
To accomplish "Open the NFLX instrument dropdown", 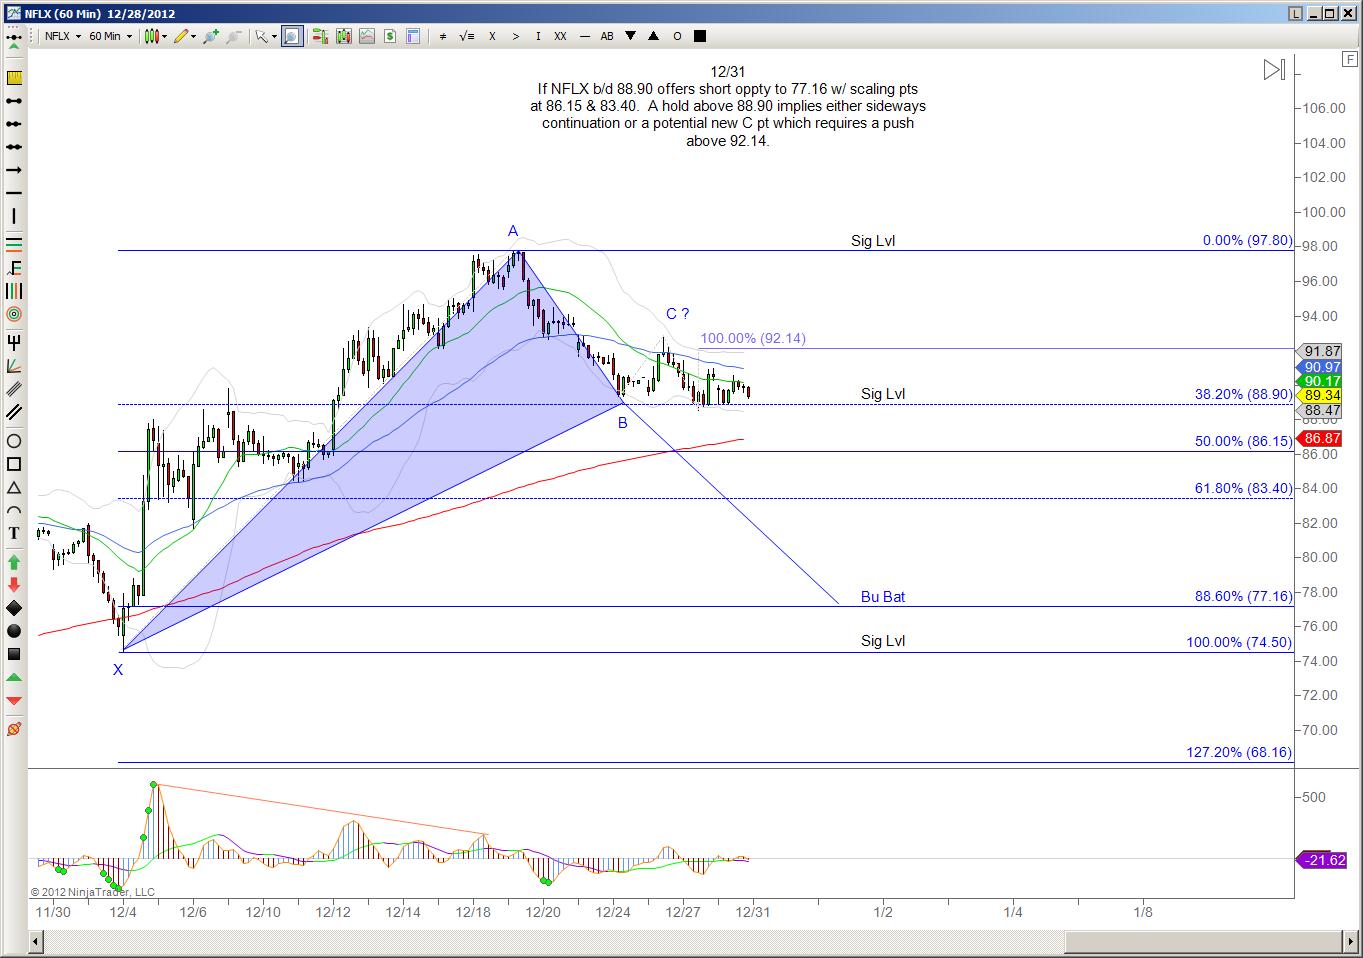I will [63, 36].
